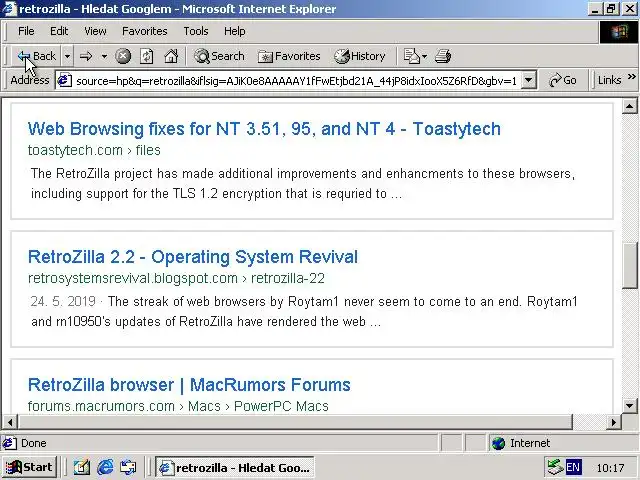
Task: Click the Outlook Express quick launch icon
Action: [x=128, y=467]
